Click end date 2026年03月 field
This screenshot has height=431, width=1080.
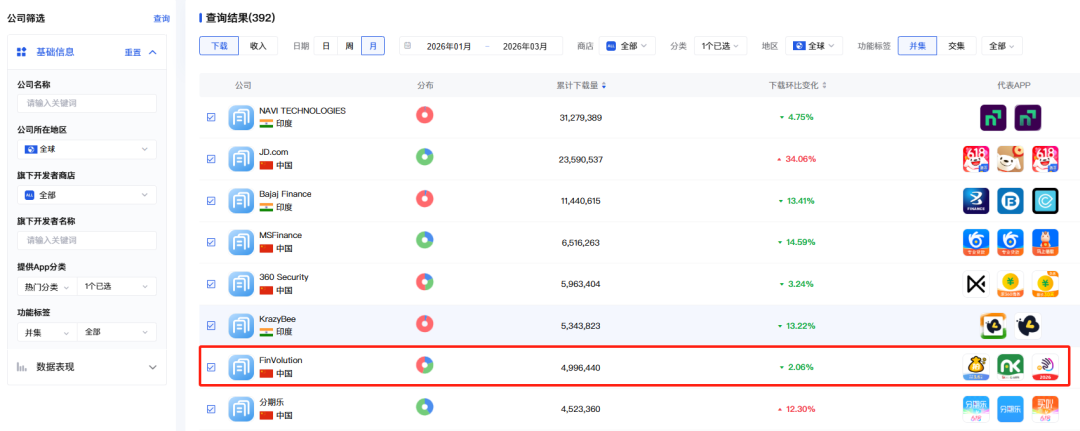(x=526, y=46)
